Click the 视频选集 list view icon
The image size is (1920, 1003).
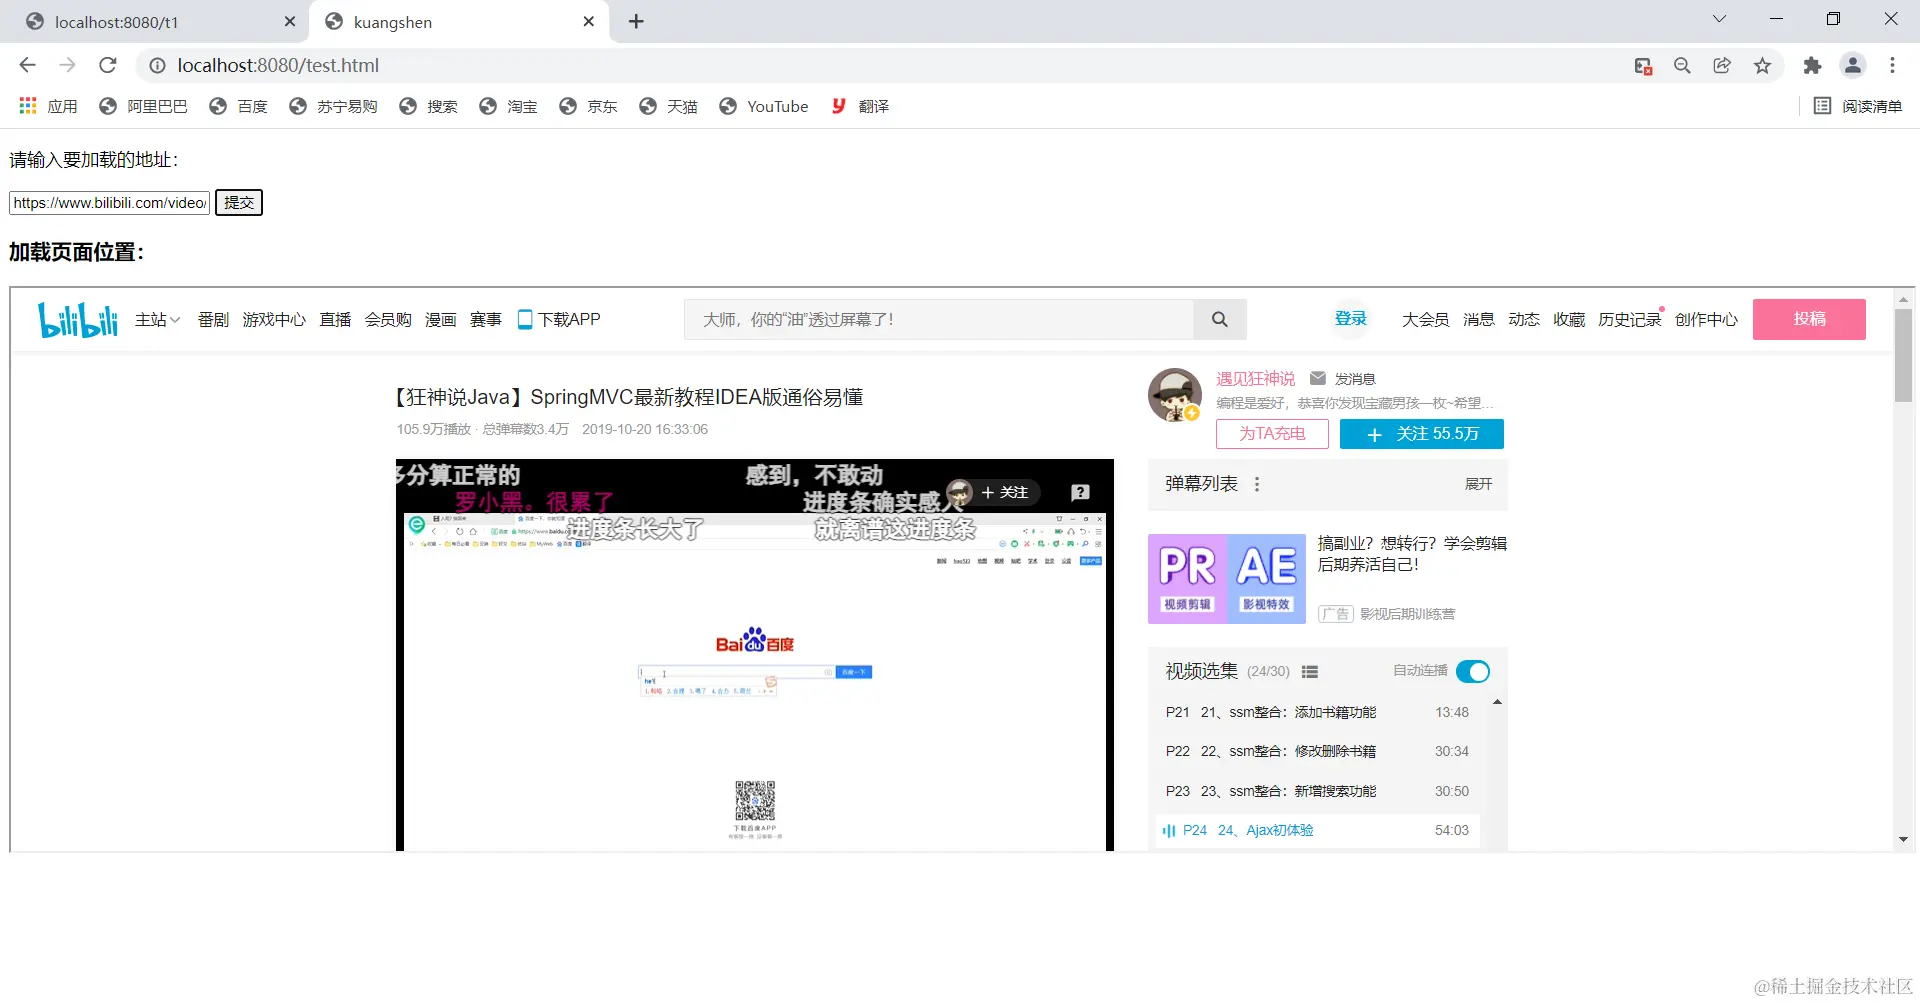click(1310, 672)
